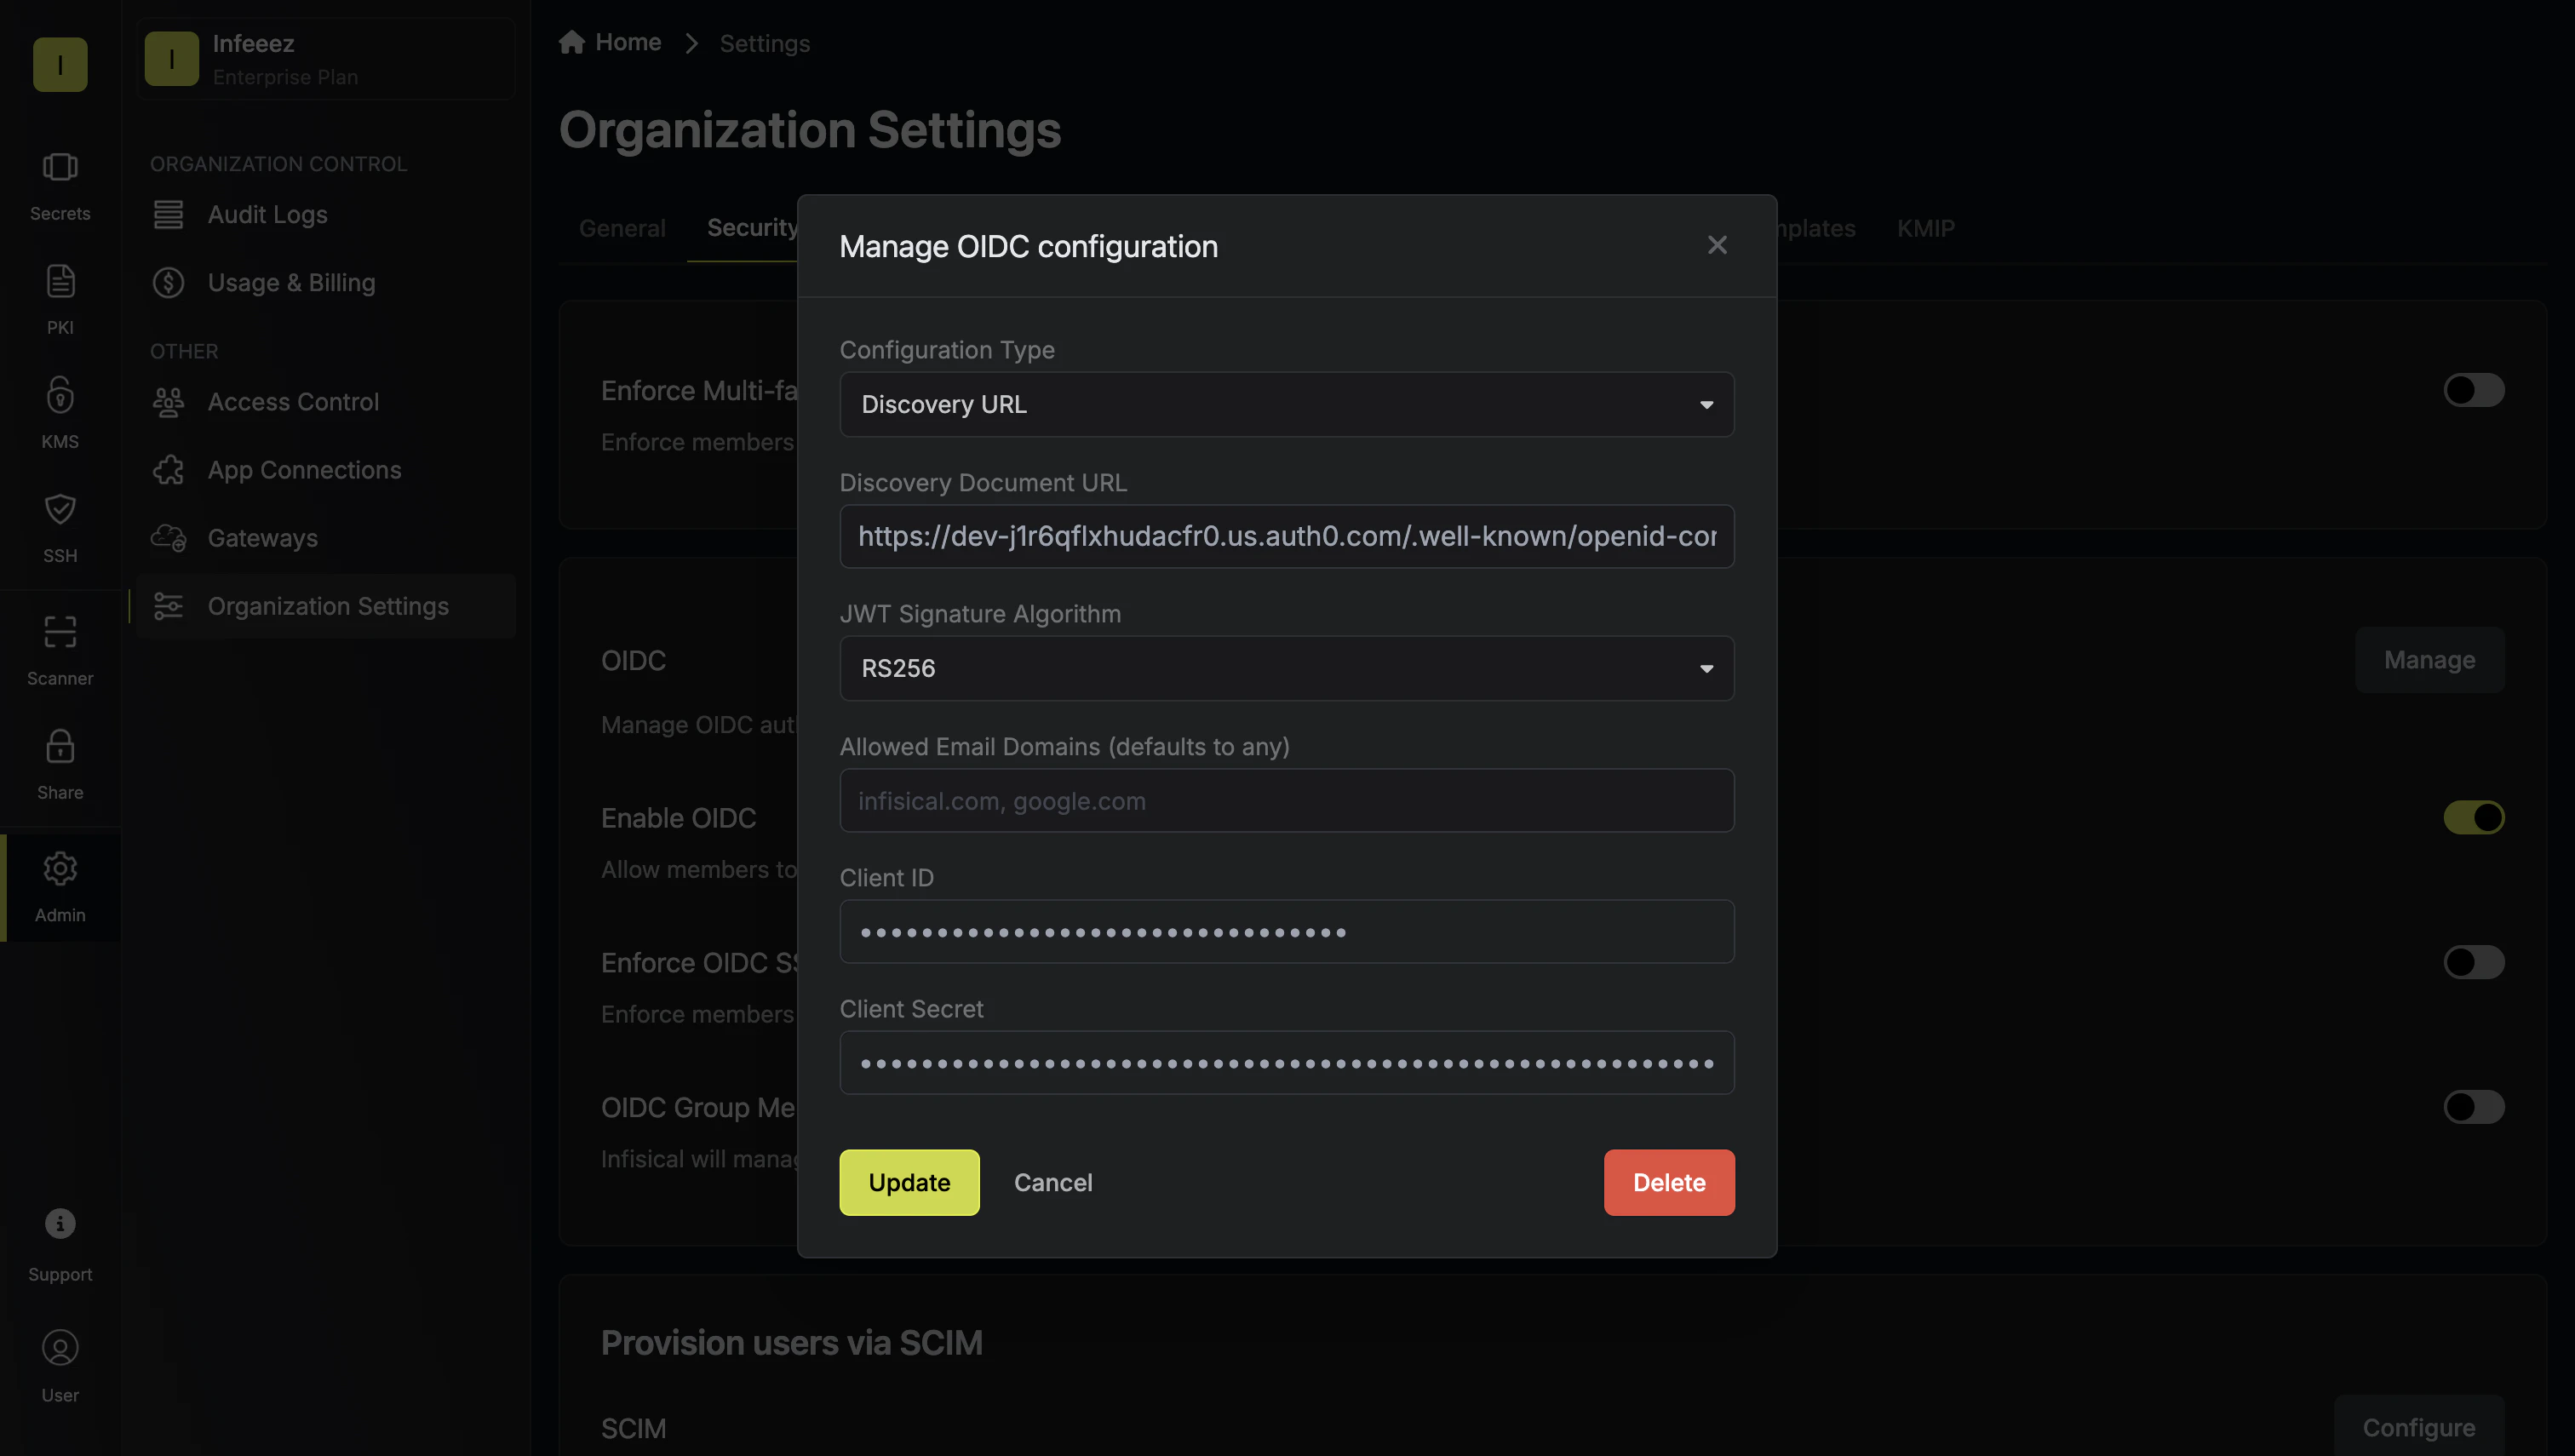Click the Update button
Image resolution: width=2575 pixels, height=1456 pixels.
click(909, 1182)
